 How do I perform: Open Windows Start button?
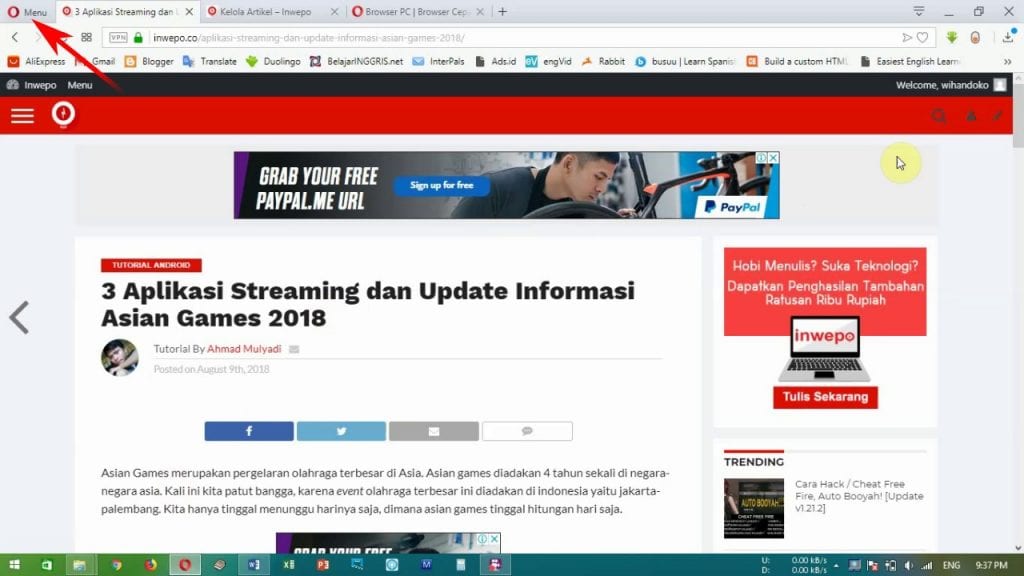click(x=14, y=565)
